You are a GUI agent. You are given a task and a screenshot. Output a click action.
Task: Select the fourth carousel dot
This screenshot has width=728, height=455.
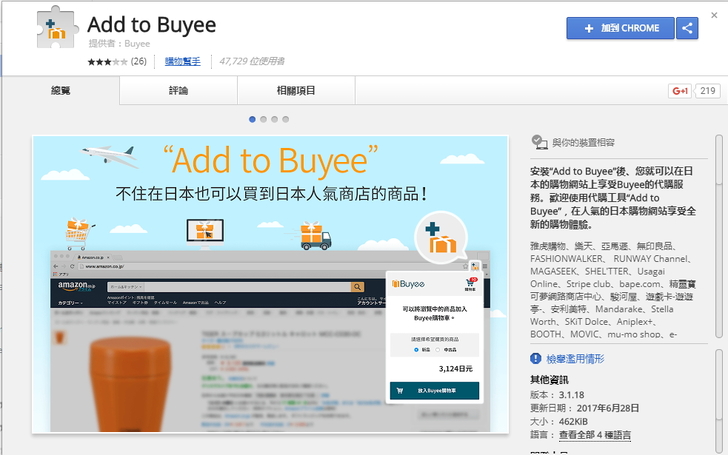(286, 119)
